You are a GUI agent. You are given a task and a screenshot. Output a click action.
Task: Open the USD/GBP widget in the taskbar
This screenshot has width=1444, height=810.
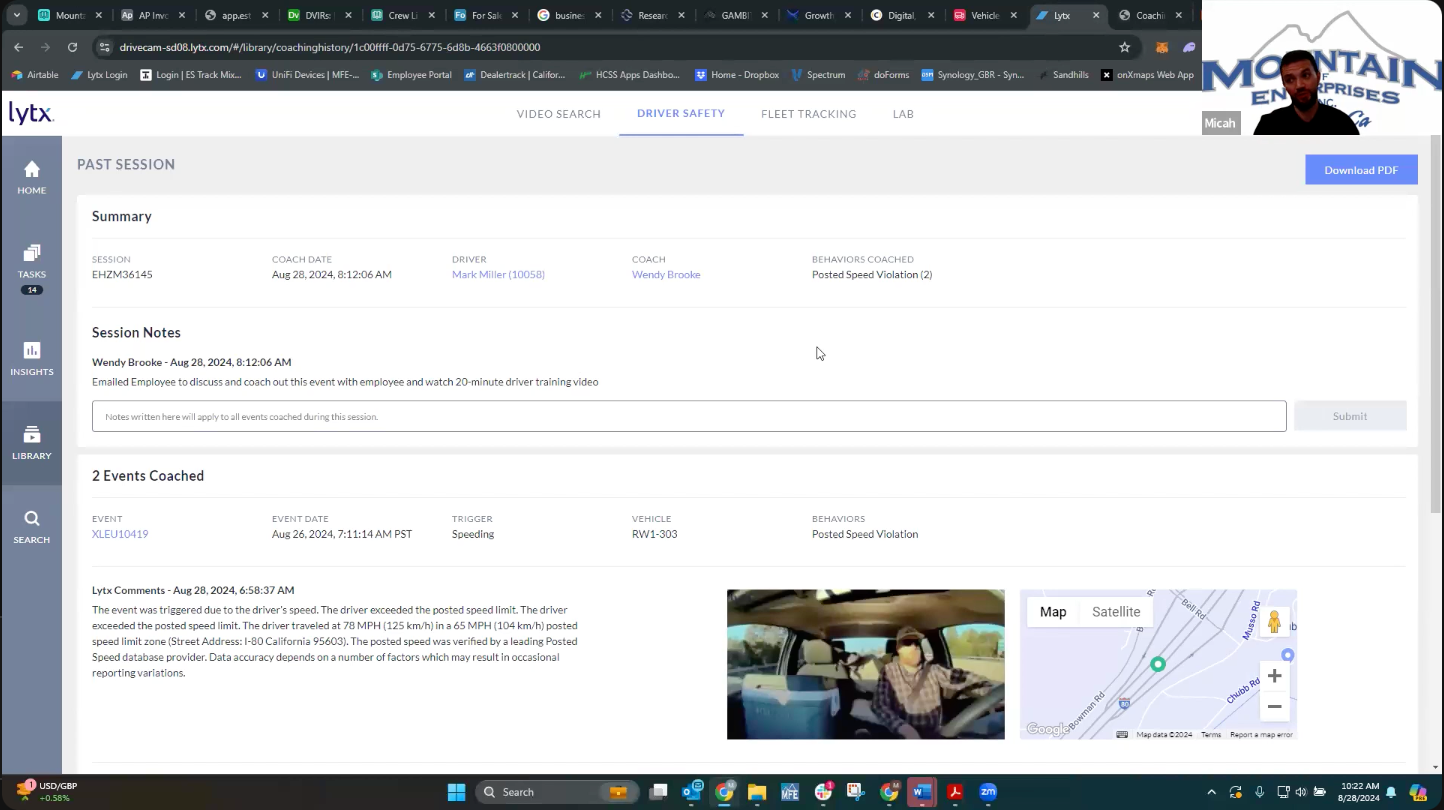(x=44, y=792)
